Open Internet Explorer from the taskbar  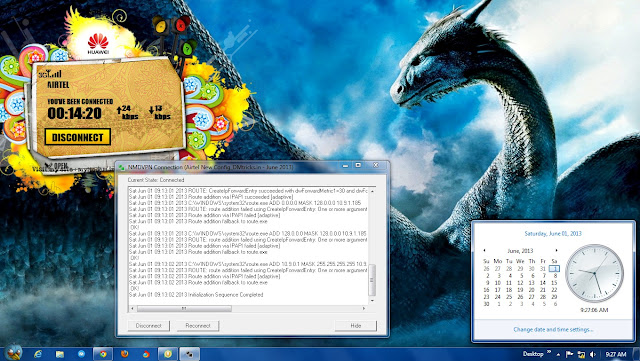38,354
